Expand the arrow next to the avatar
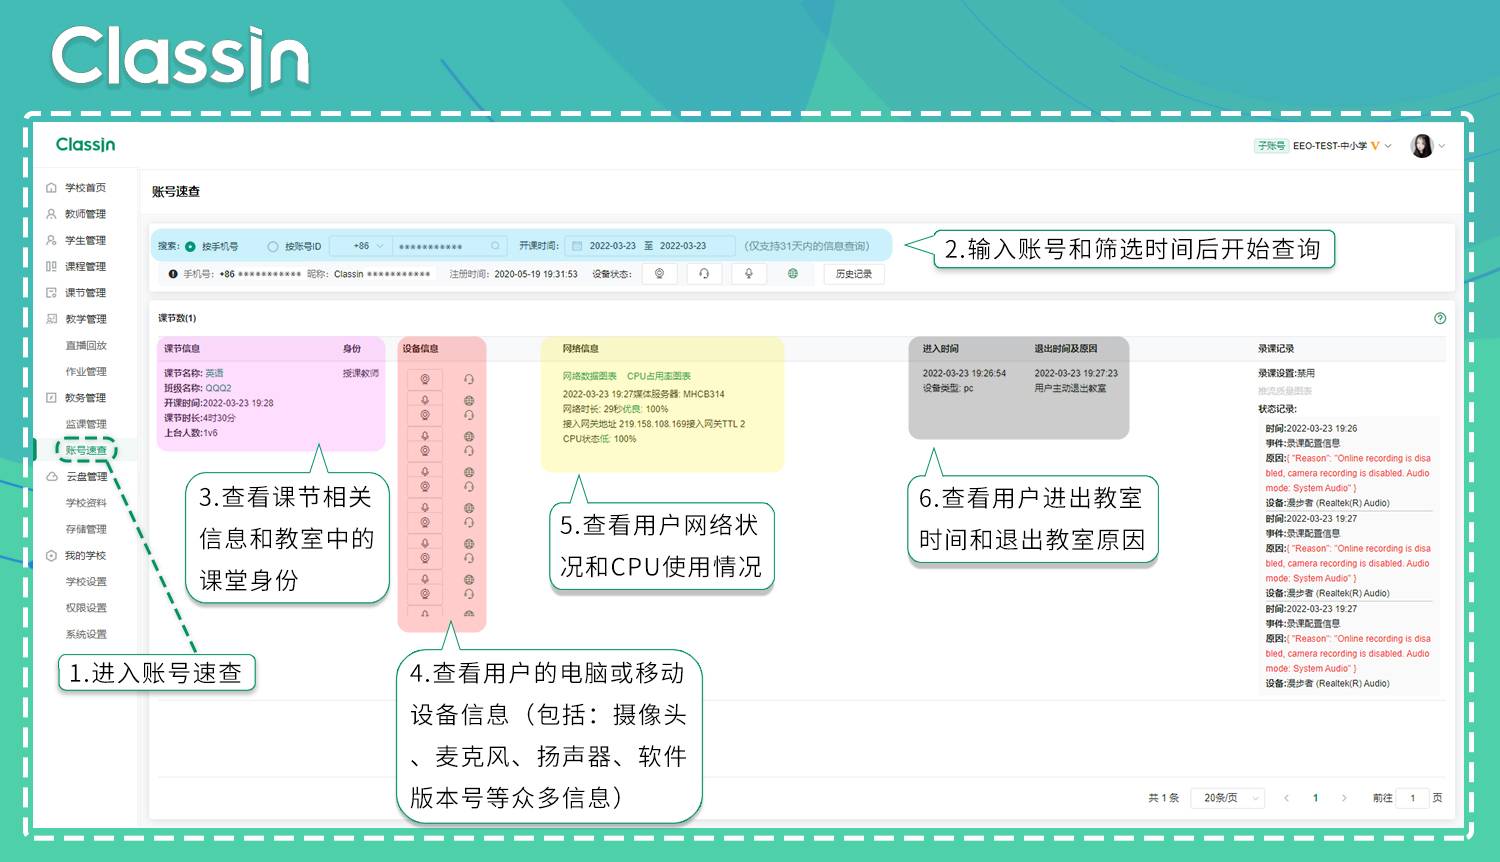Image resolution: width=1500 pixels, height=862 pixels. [x=1442, y=146]
